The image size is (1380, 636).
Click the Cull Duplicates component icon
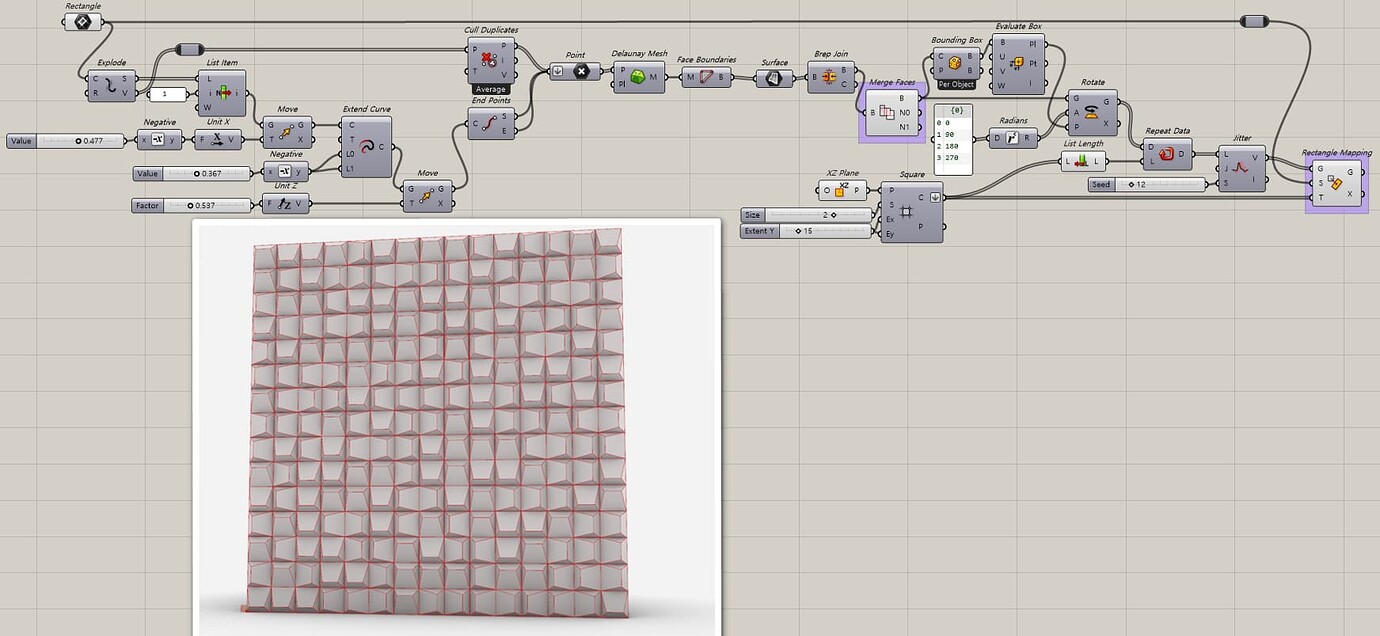[490, 60]
